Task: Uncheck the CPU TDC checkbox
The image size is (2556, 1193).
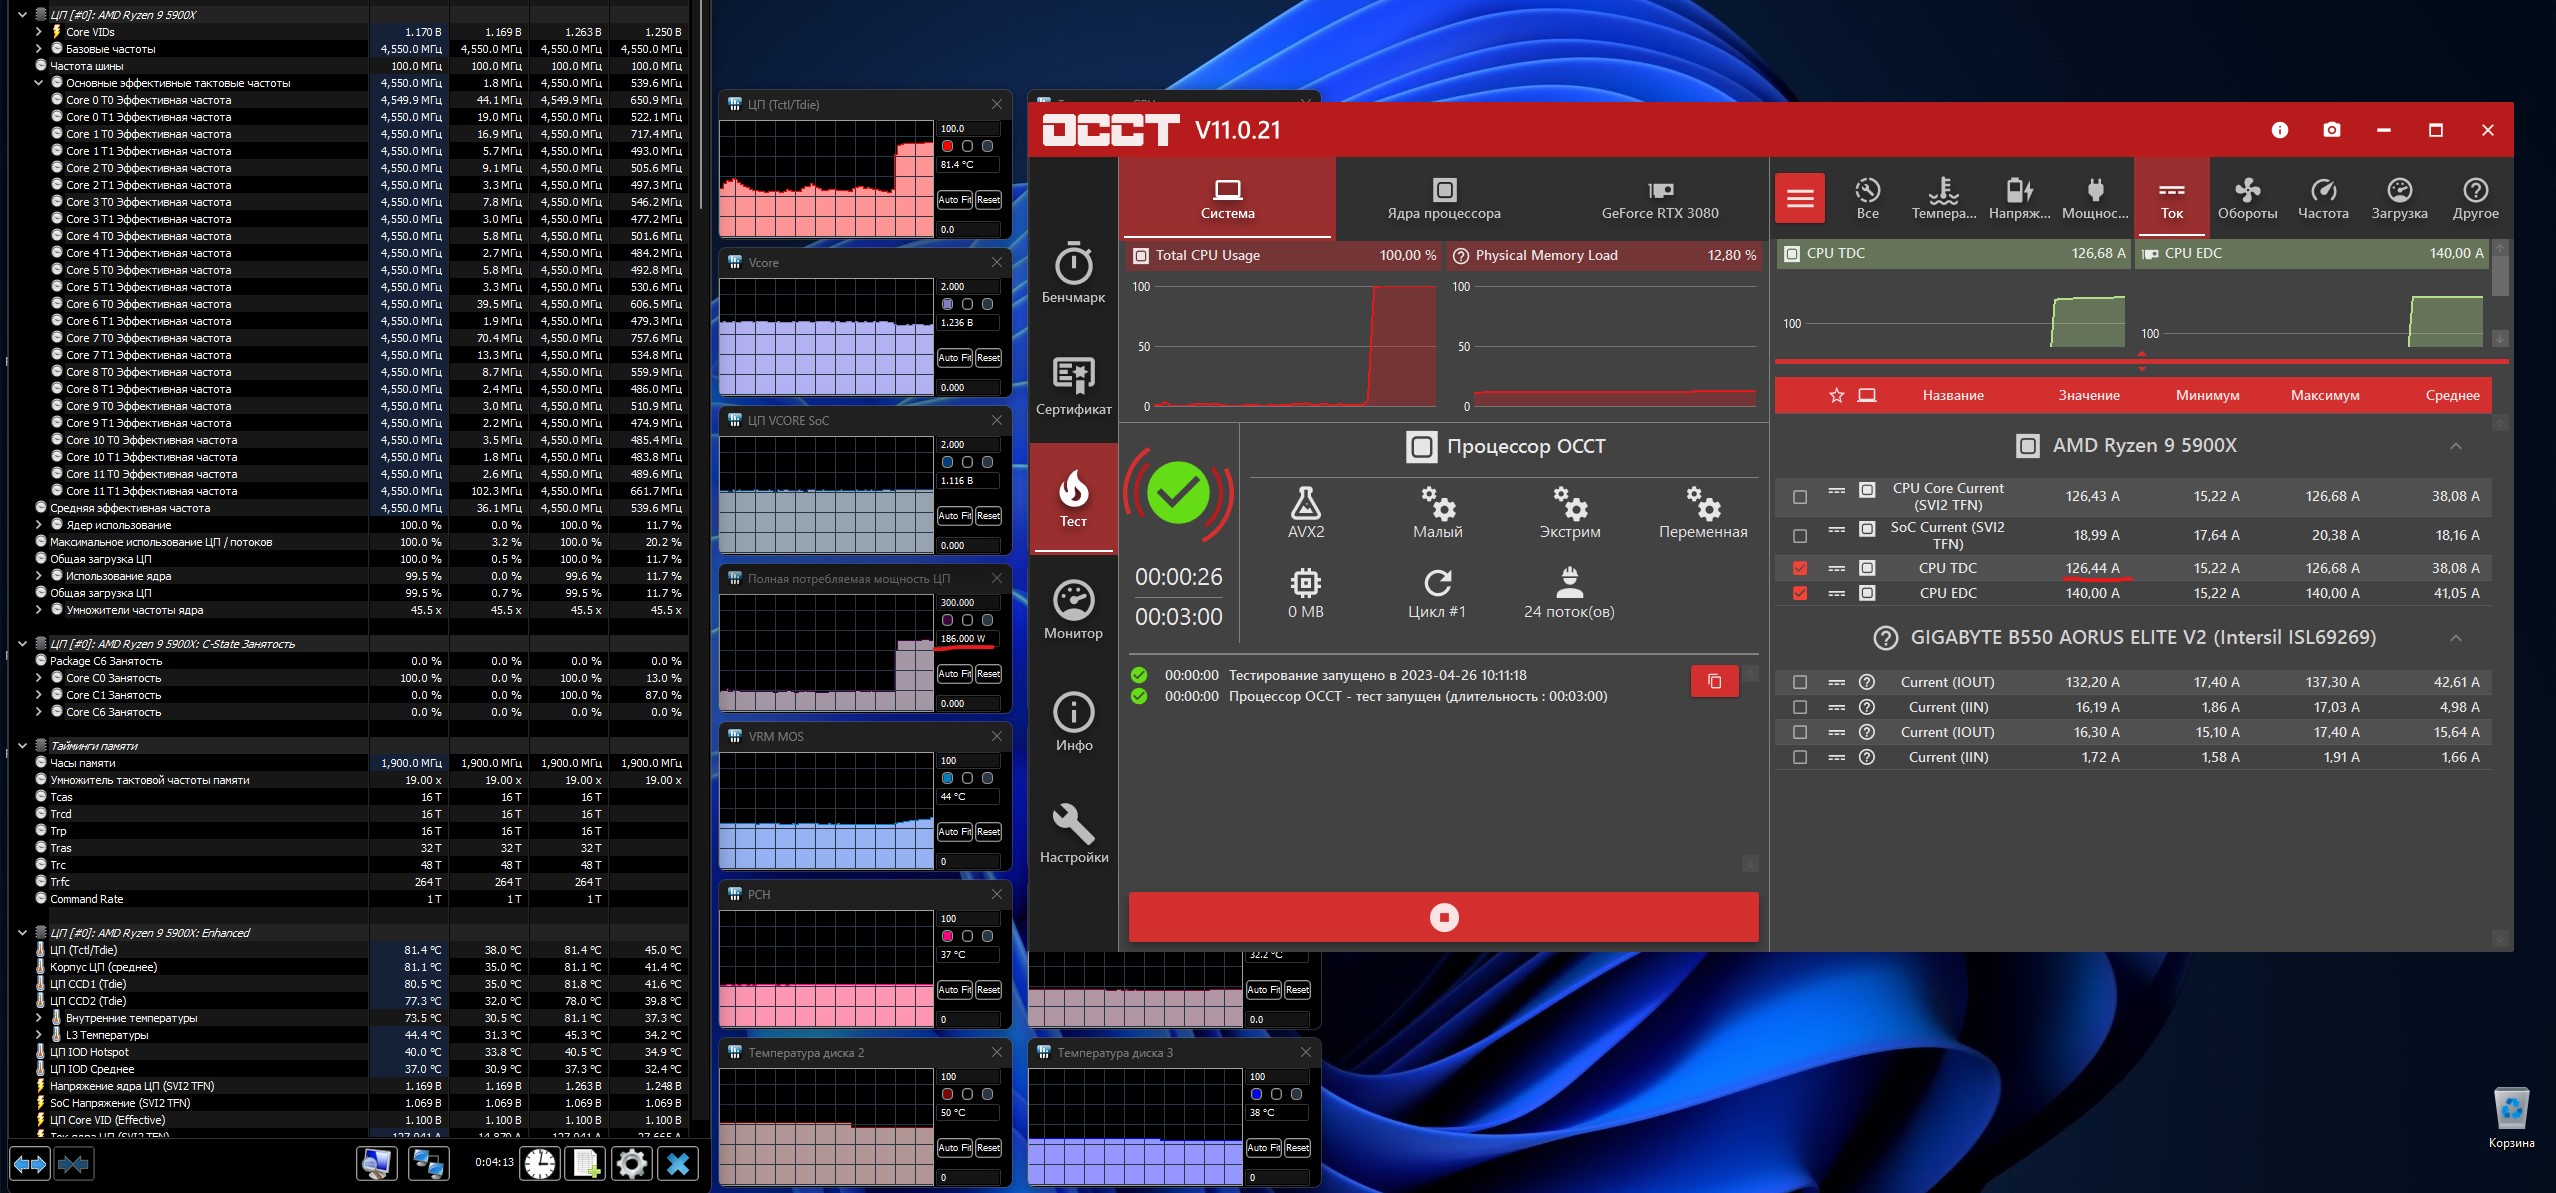Action: click(1800, 568)
